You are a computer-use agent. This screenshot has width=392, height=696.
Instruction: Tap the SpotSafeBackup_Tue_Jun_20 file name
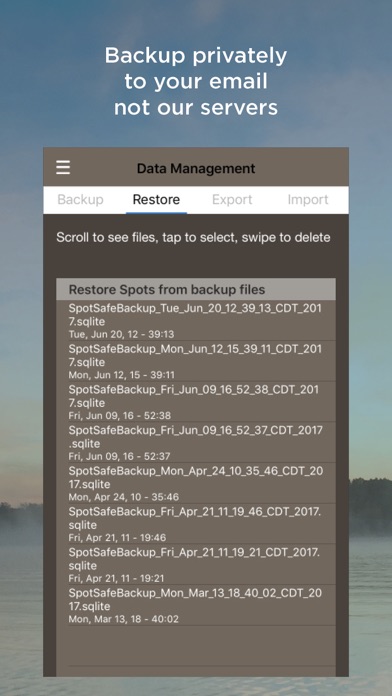(x=195, y=314)
